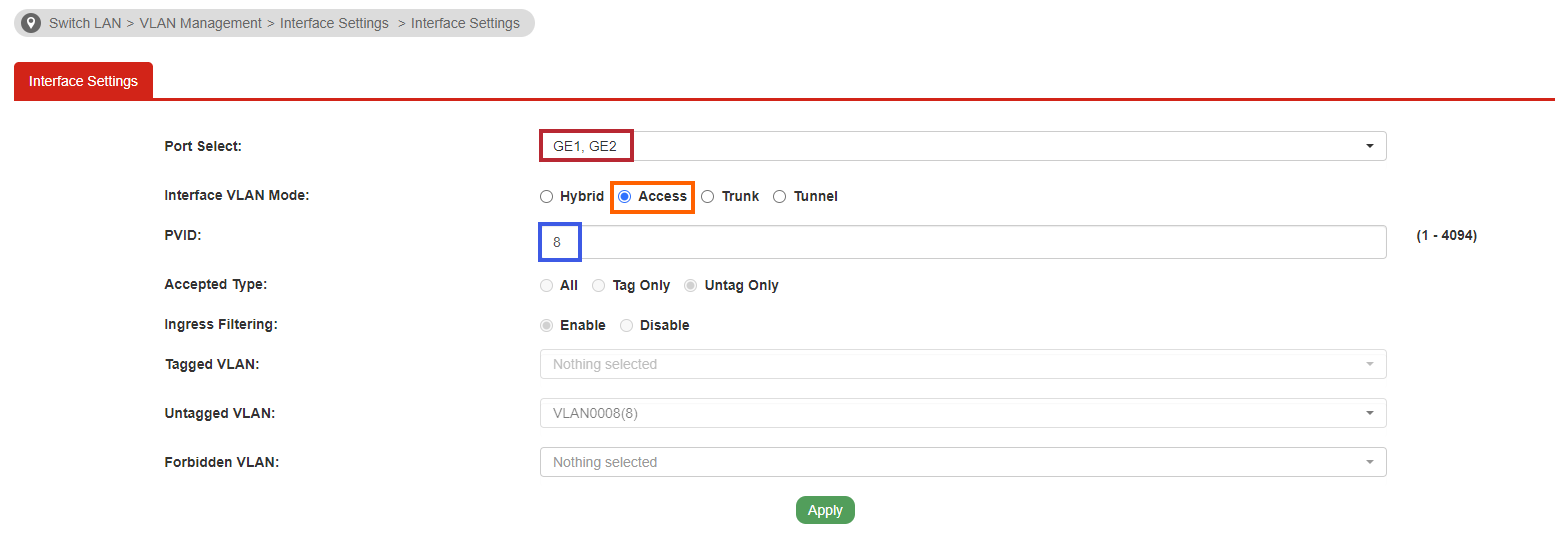The image size is (1555, 554).
Task: Select the Tag Only accepted type
Action: 599,286
